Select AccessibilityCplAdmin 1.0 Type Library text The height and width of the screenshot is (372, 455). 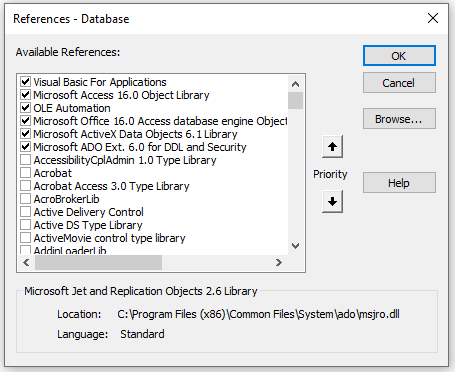[x=125, y=160]
